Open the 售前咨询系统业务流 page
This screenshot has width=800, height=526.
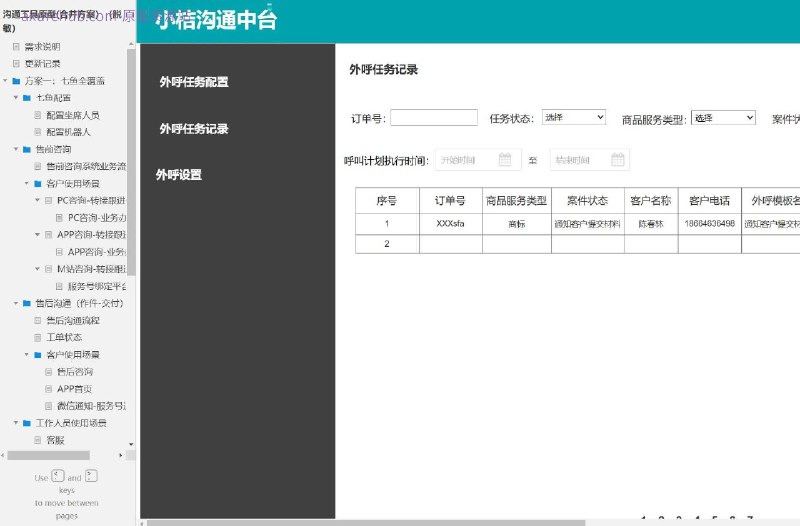[x=86, y=166]
